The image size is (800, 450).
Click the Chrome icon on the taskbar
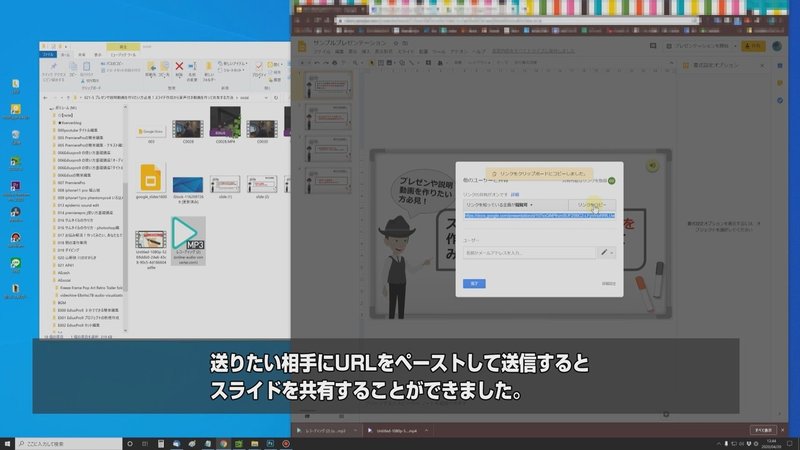tap(223, 444)
